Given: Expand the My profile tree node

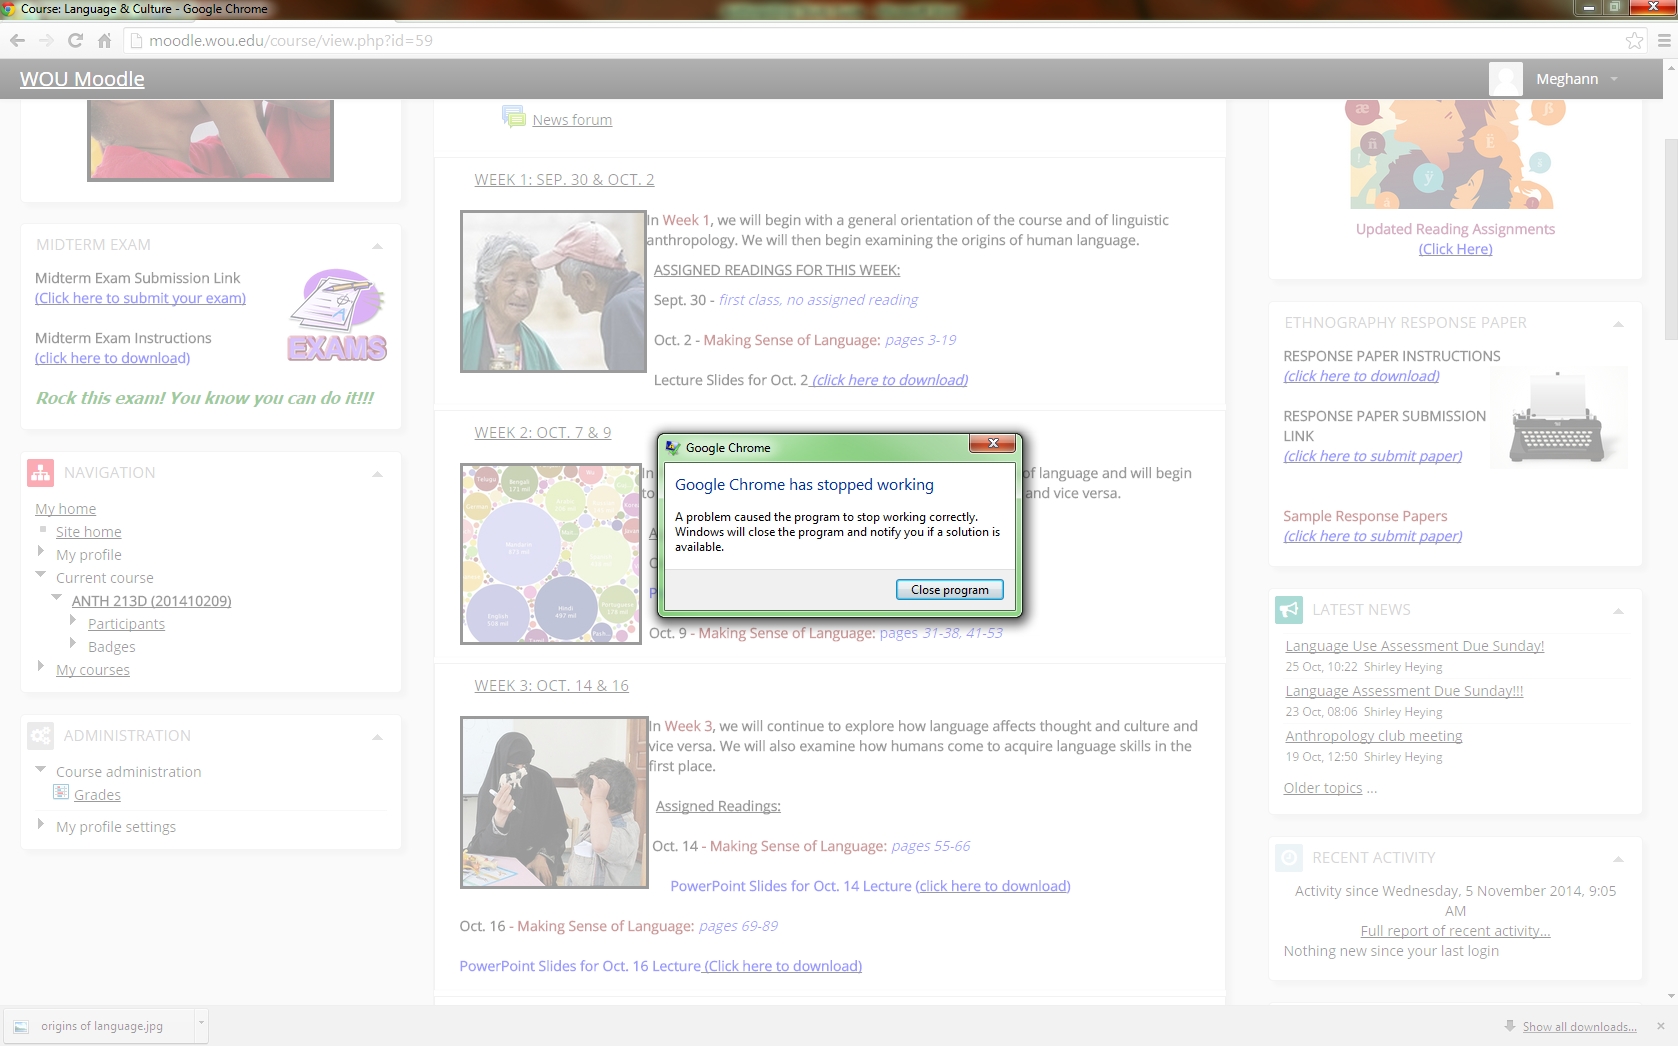Looking at the screenshot, I should (x=40, y=551).
